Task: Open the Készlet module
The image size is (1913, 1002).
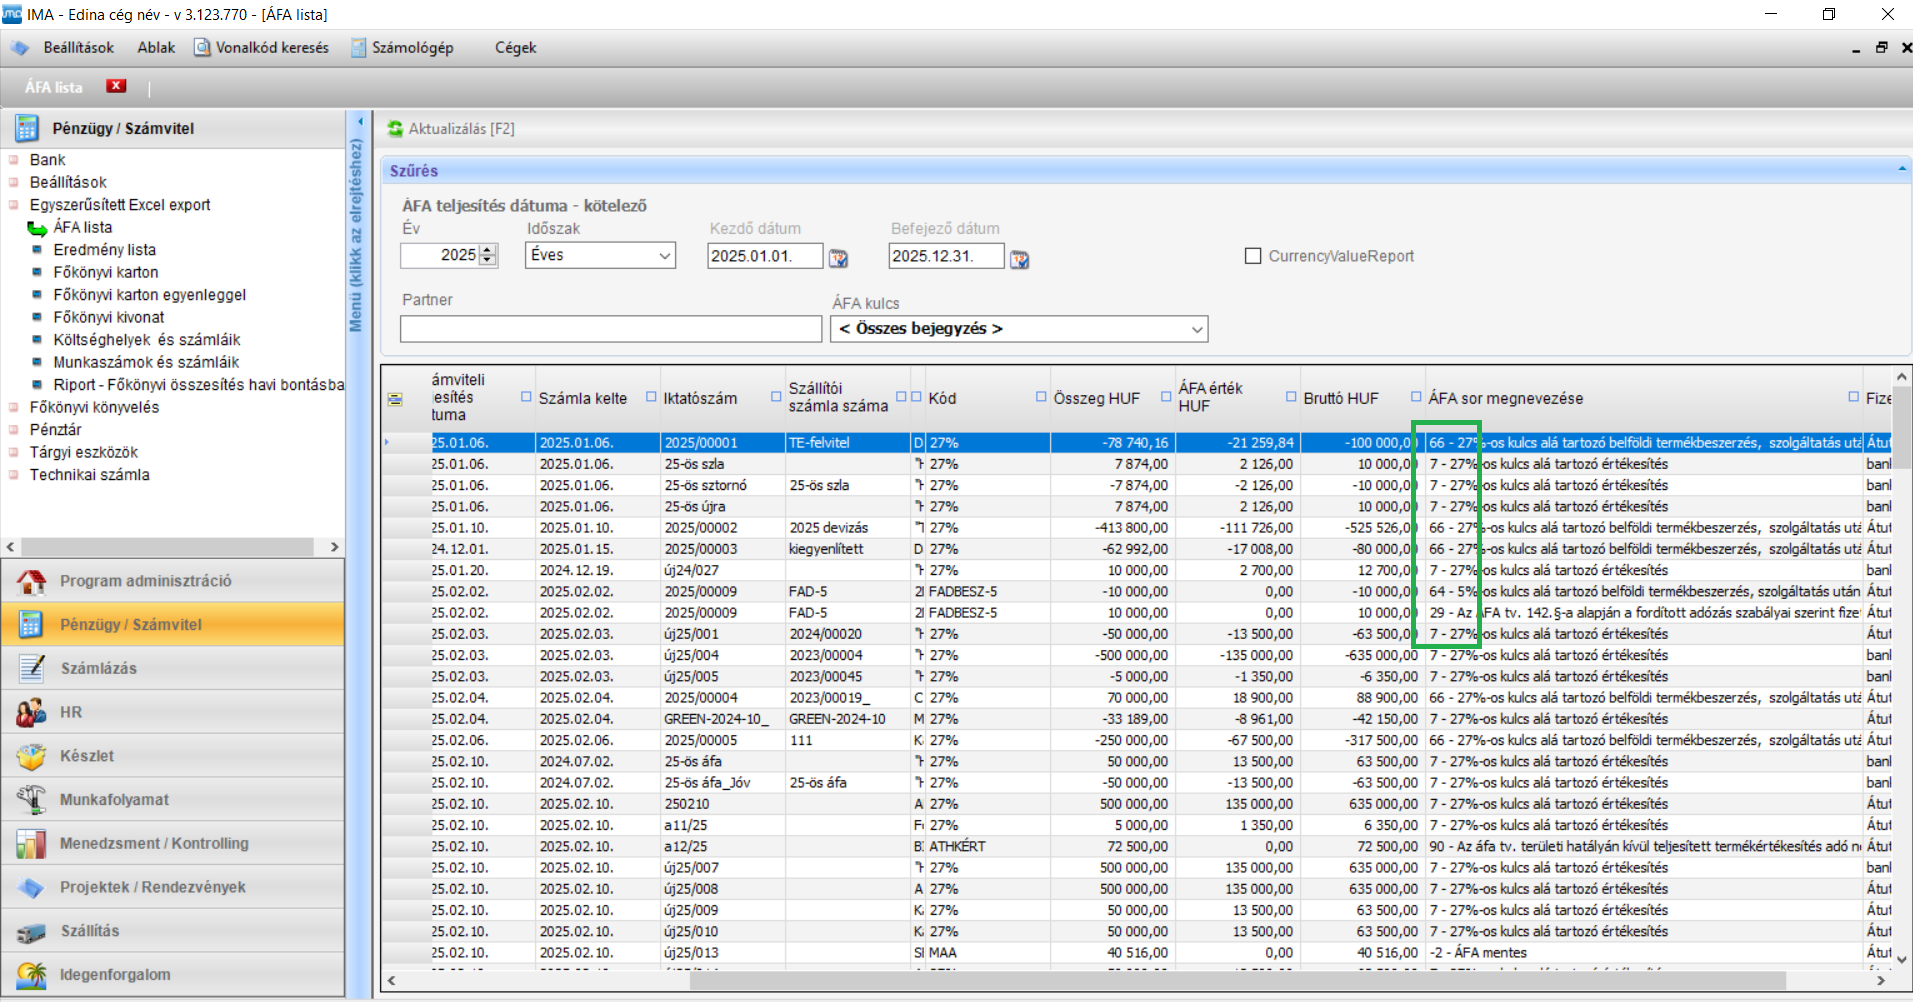Action: [86, 756]
